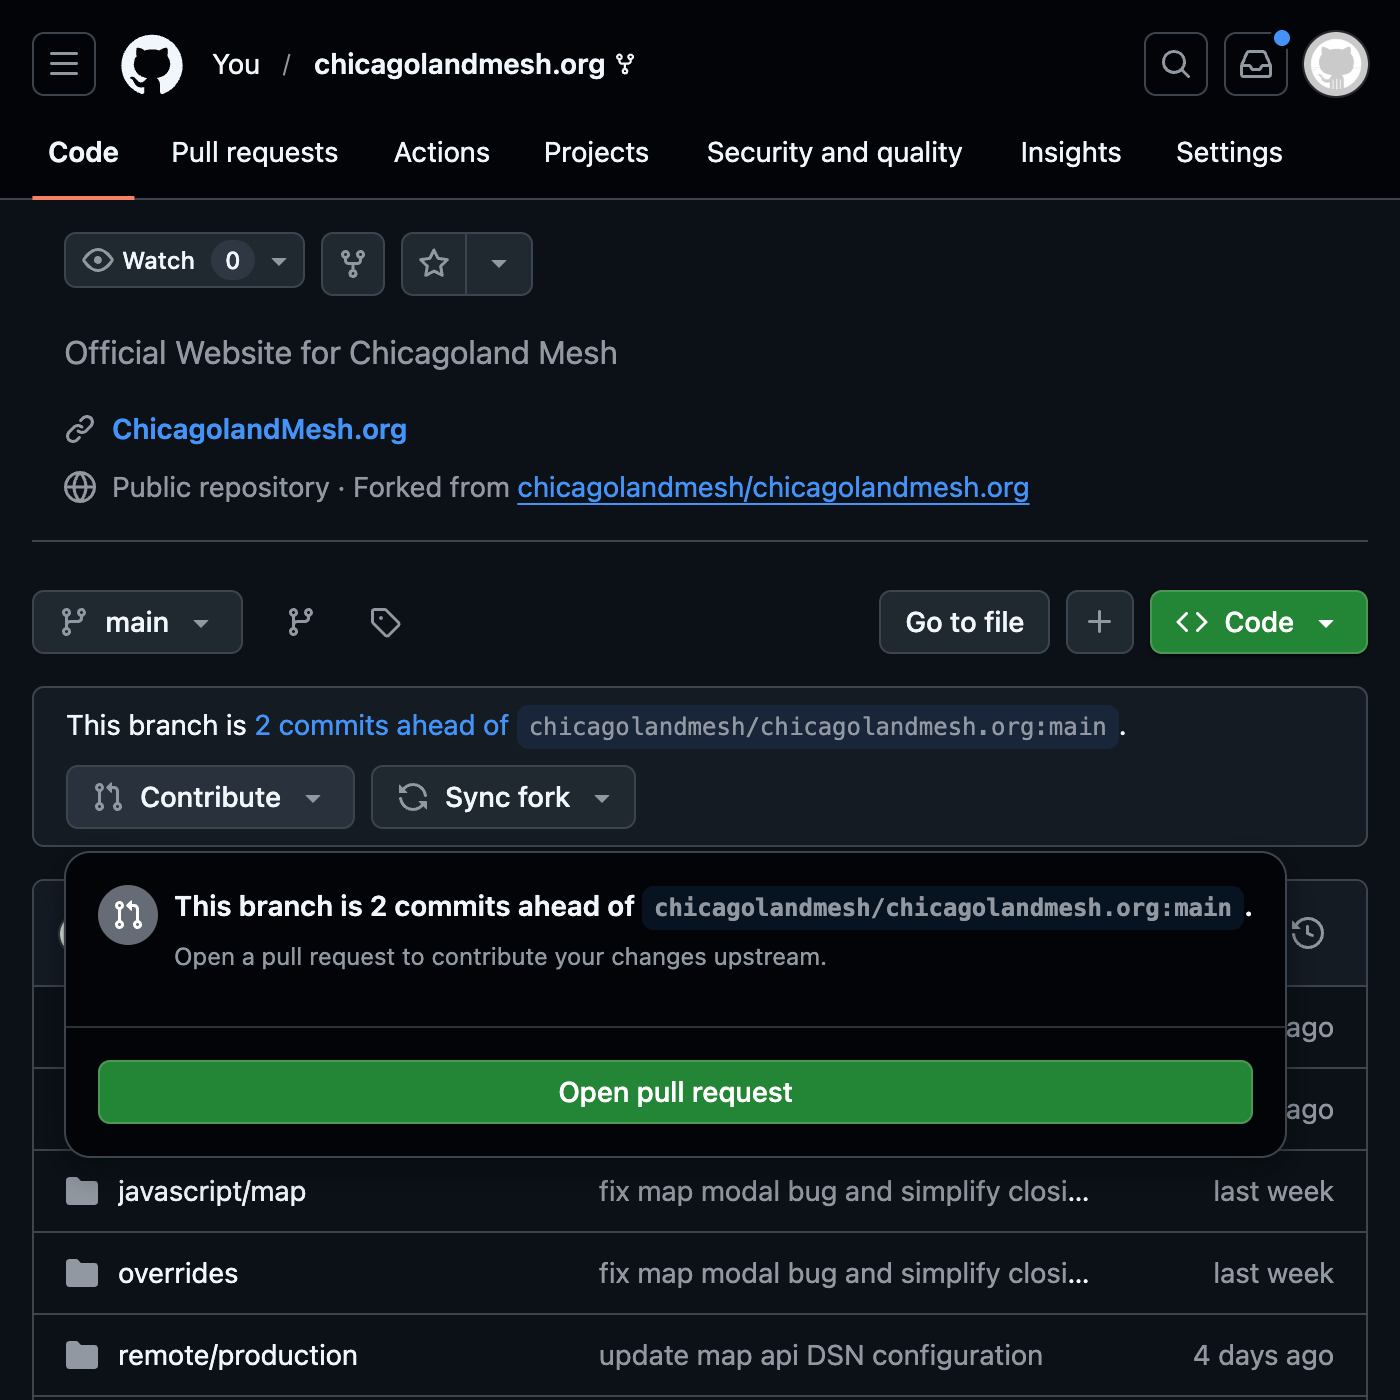
Task: Open the search magnifier icon
Action: (x=1175, y=64)
